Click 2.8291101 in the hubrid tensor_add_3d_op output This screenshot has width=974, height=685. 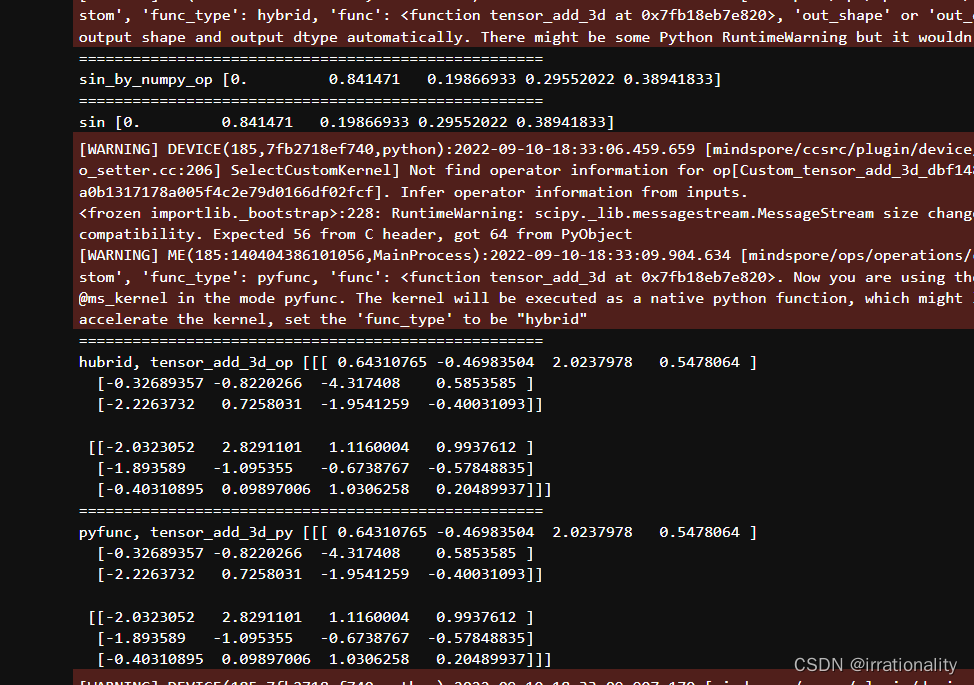coord(262,448)
